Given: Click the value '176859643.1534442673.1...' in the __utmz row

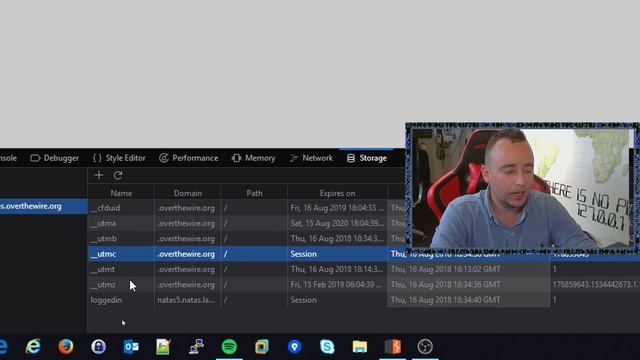Looking at the screenshot, I should click(x=596, y=284).
